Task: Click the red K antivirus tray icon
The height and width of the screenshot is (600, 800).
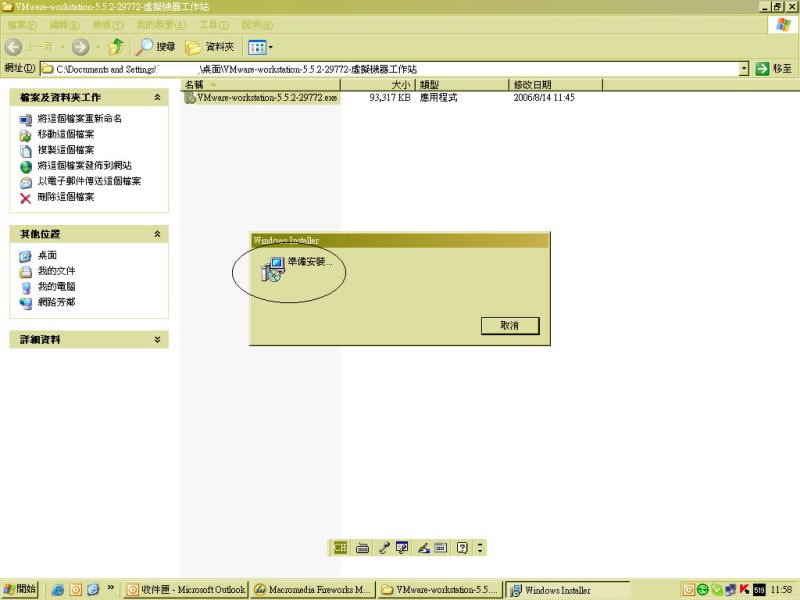Action: [744, 590]
